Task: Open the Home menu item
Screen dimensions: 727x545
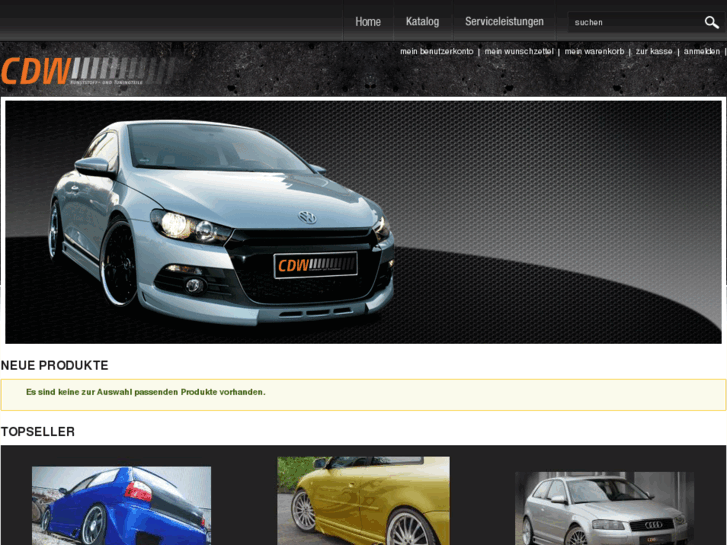Action: [368, 21]
